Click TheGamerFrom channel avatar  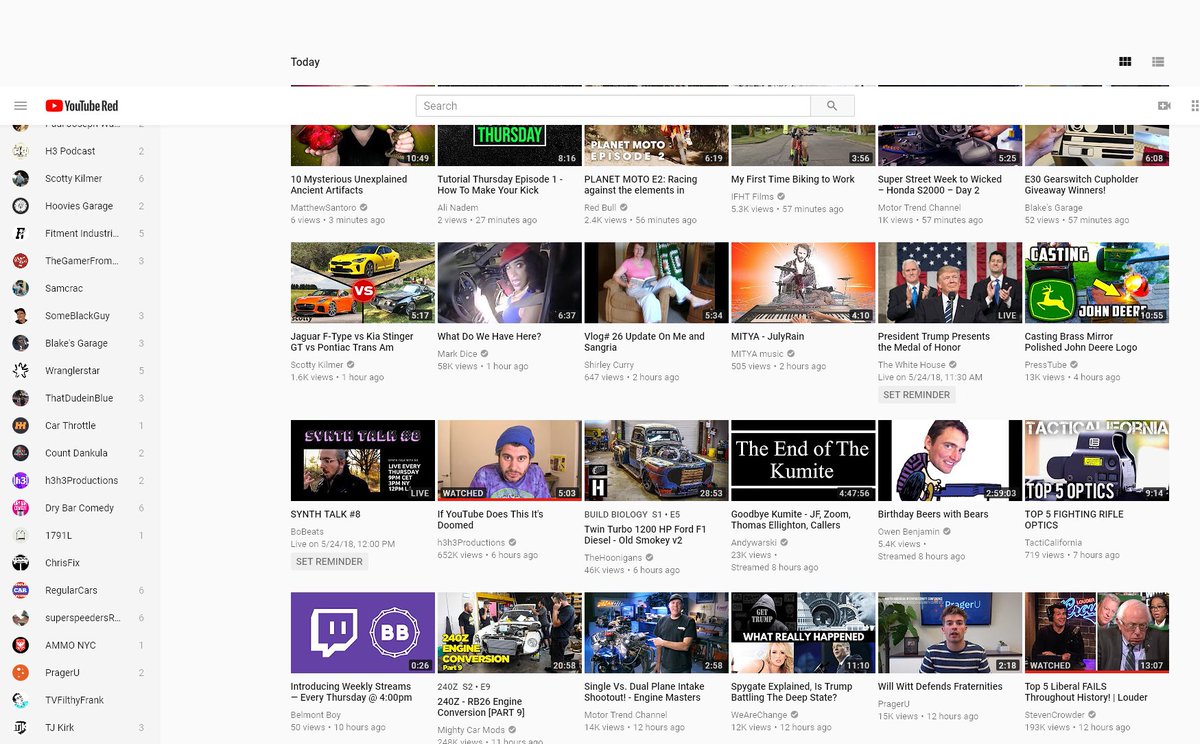tap(20, 261)
